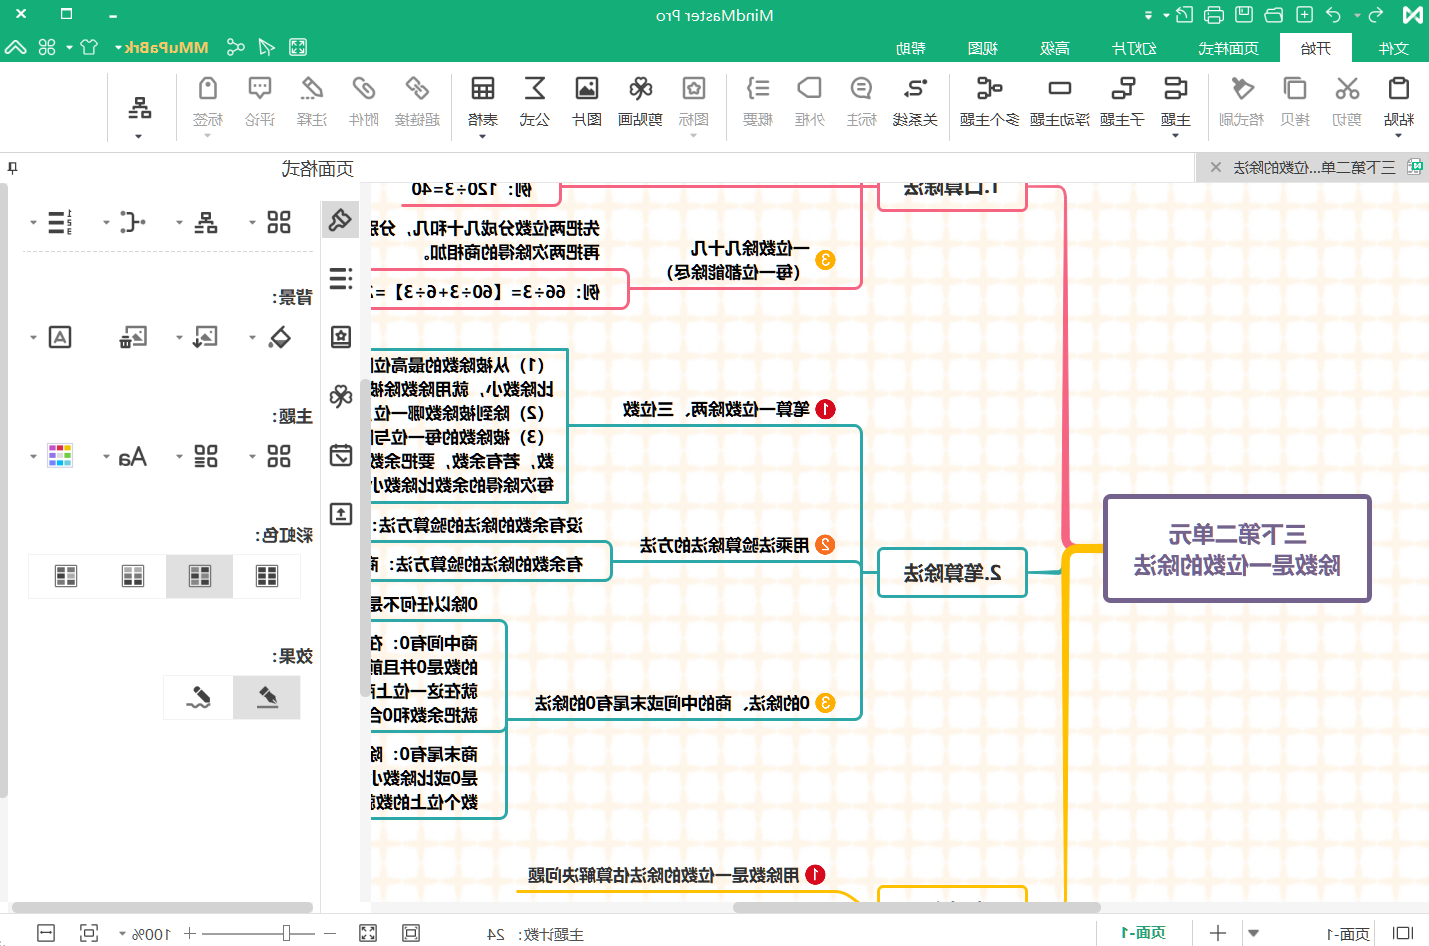Open the clover clipart side panel tab
This screenshot has width=1429, height=946.
click(x=341, y=396)
